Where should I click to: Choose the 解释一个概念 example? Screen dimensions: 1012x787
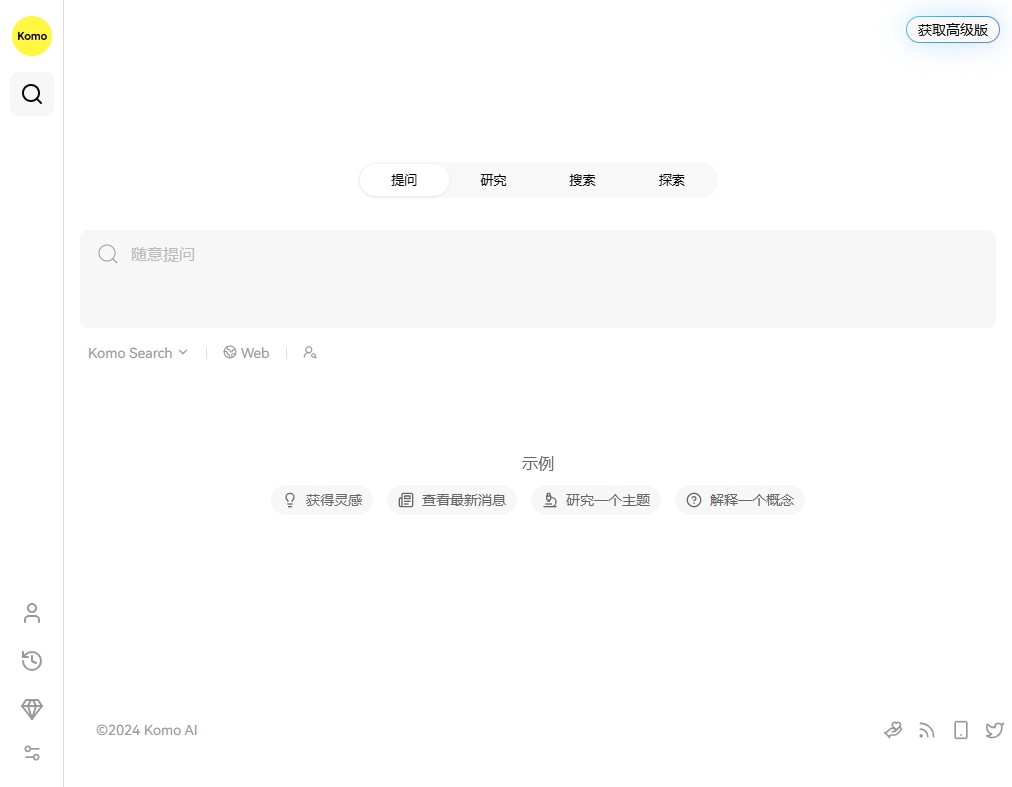pos(740,500)
